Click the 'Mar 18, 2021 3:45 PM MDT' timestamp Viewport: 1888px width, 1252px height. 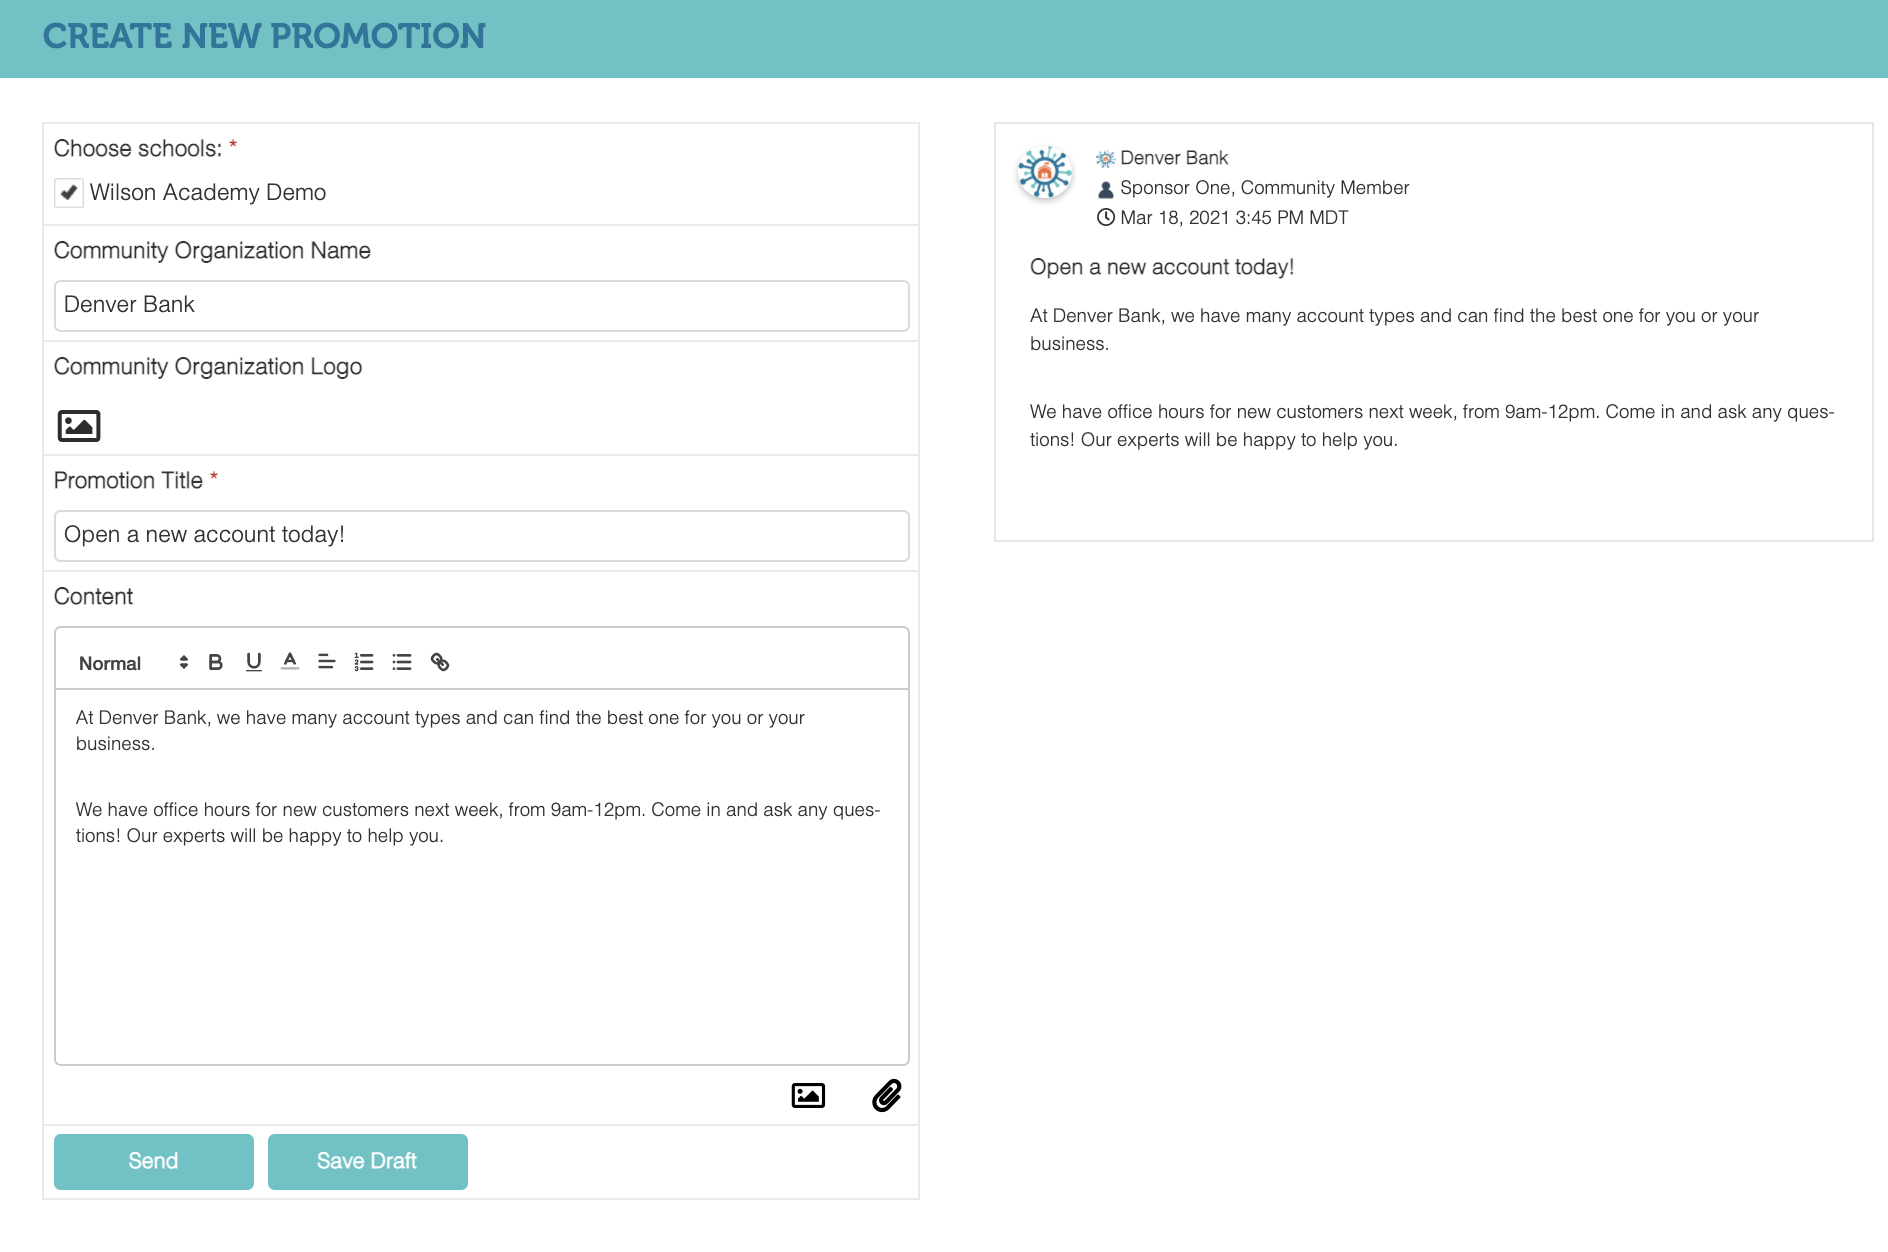[1234, 218]
